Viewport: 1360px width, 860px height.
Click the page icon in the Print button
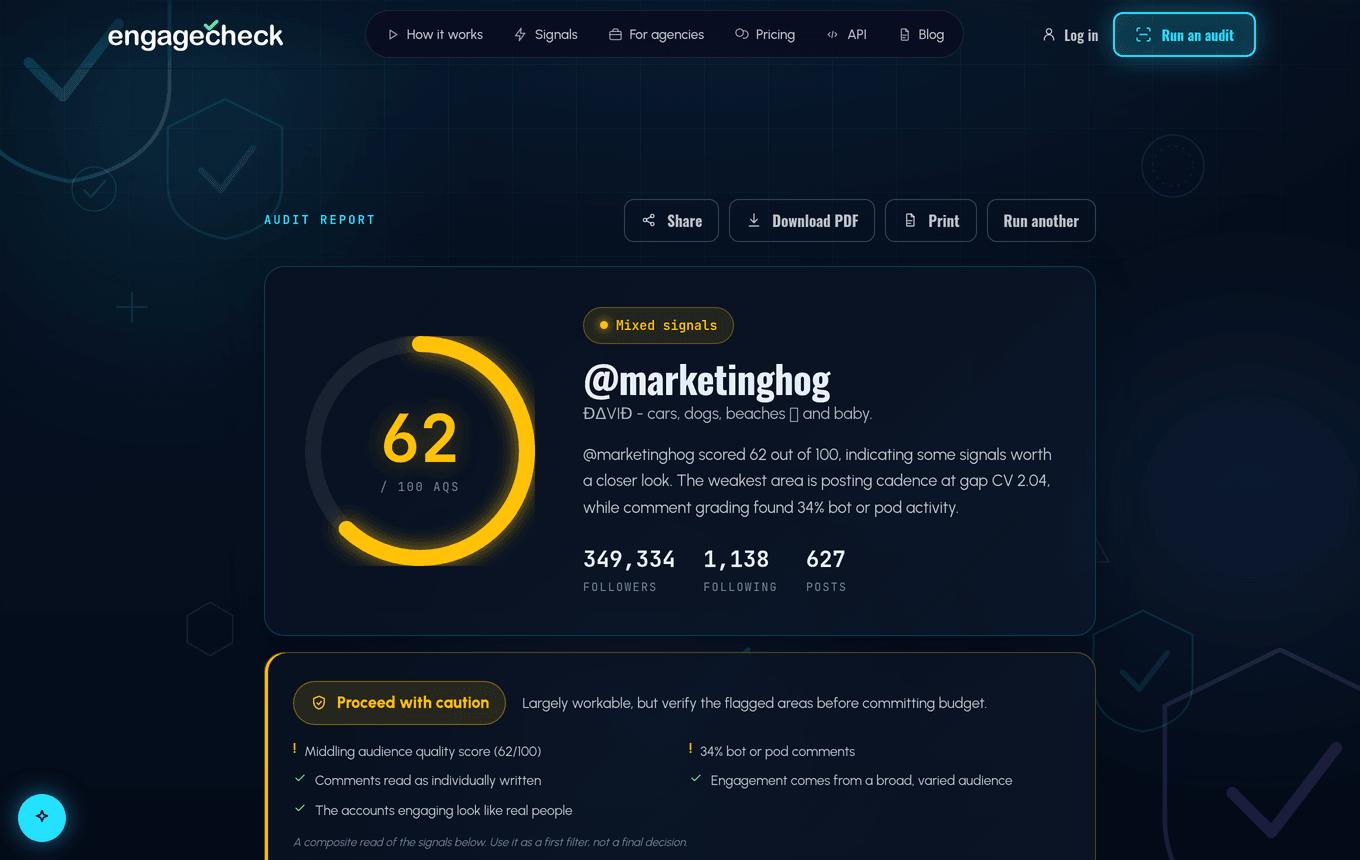coord(910,221)
